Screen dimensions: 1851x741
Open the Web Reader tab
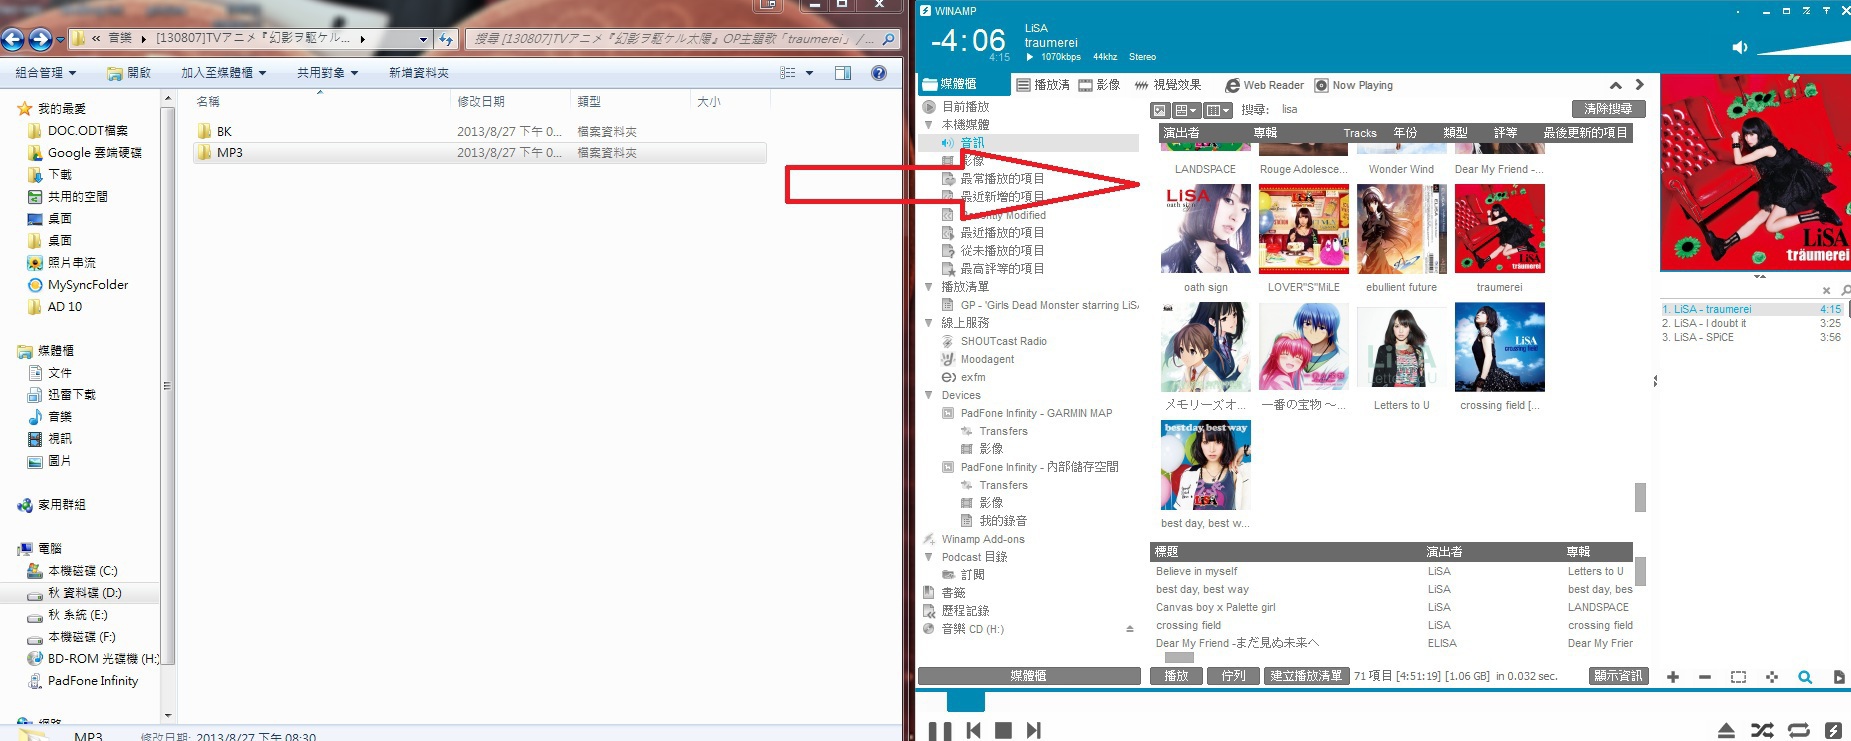(x=1265, y=85)
